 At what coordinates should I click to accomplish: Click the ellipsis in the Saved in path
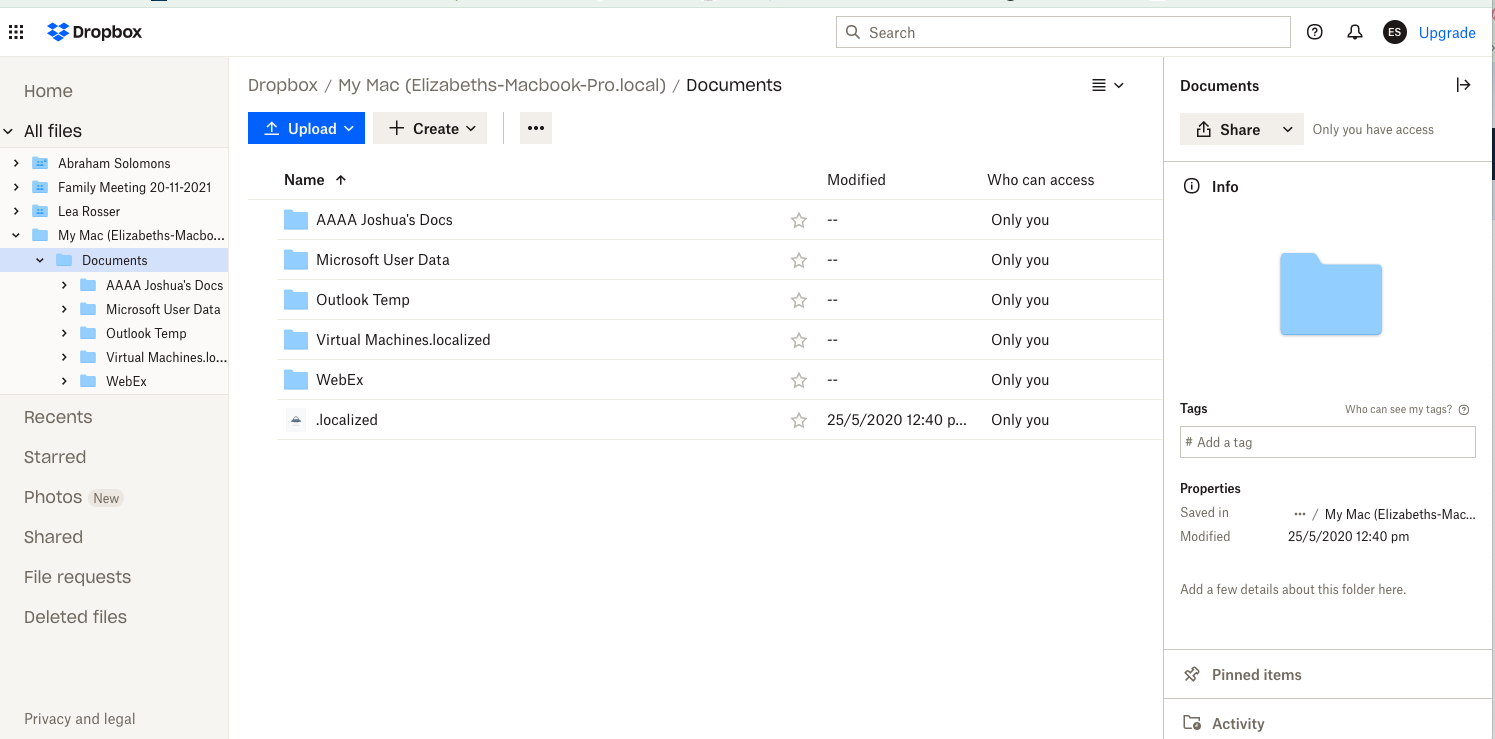(x=1299, y=514)
